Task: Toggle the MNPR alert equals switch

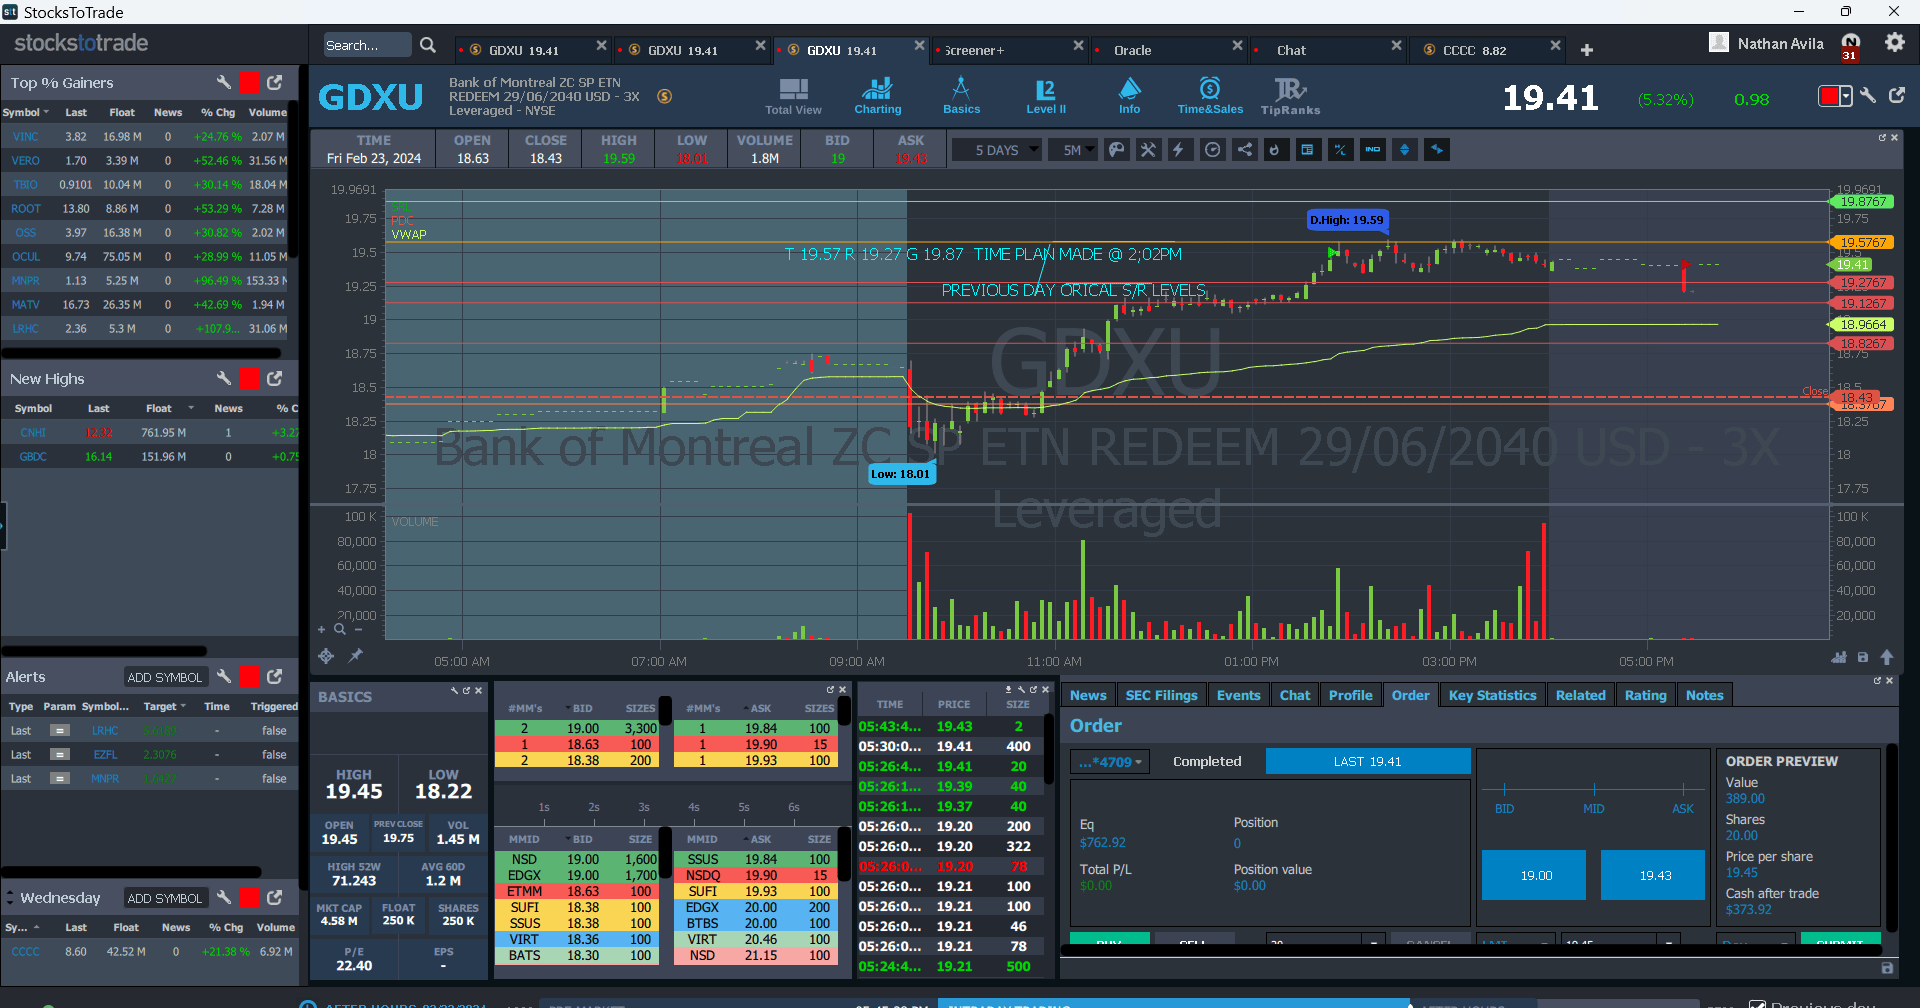Action: click(60, 778)
